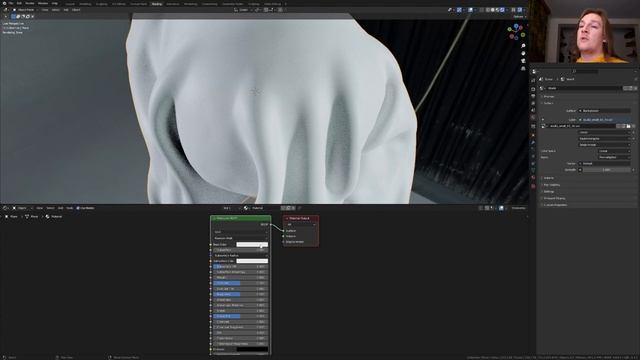This screenshot has height=360, width=640.
Task: Toggle proportional editing in viewport header
Action: 280,9
